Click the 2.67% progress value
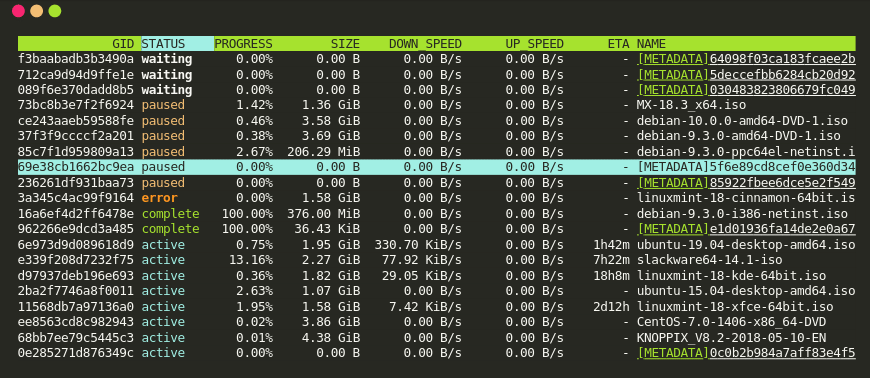Viewport: 870px width, 378px height. pyautogui.click(x=254, y=152)
